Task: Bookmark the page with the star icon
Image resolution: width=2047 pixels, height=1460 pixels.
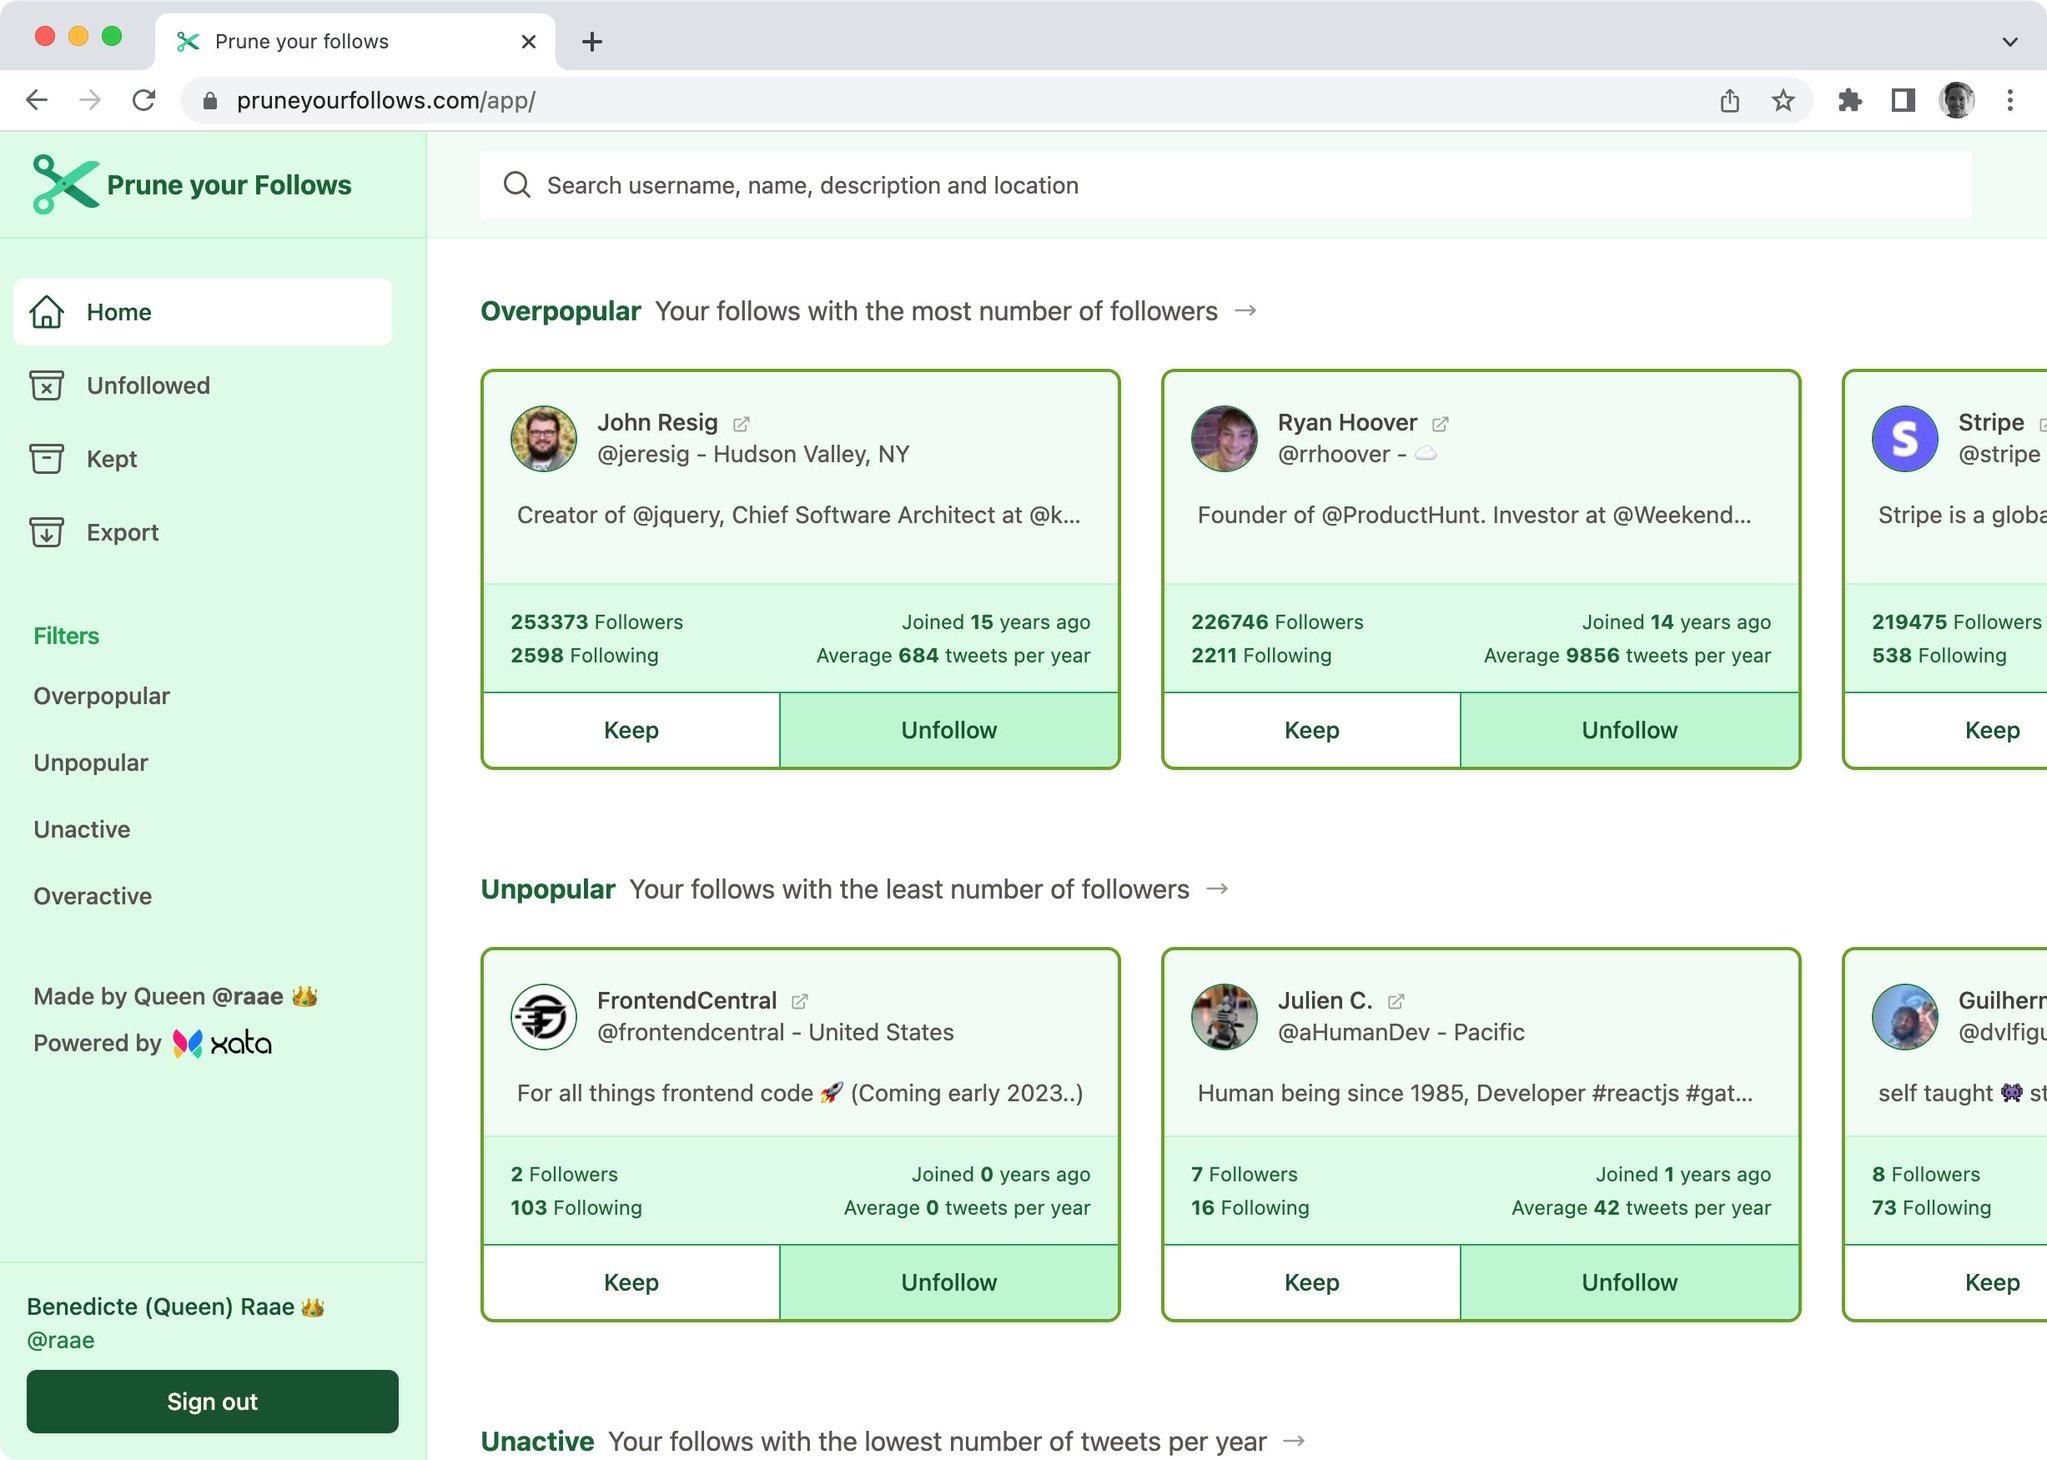Action: point(1783,100)
